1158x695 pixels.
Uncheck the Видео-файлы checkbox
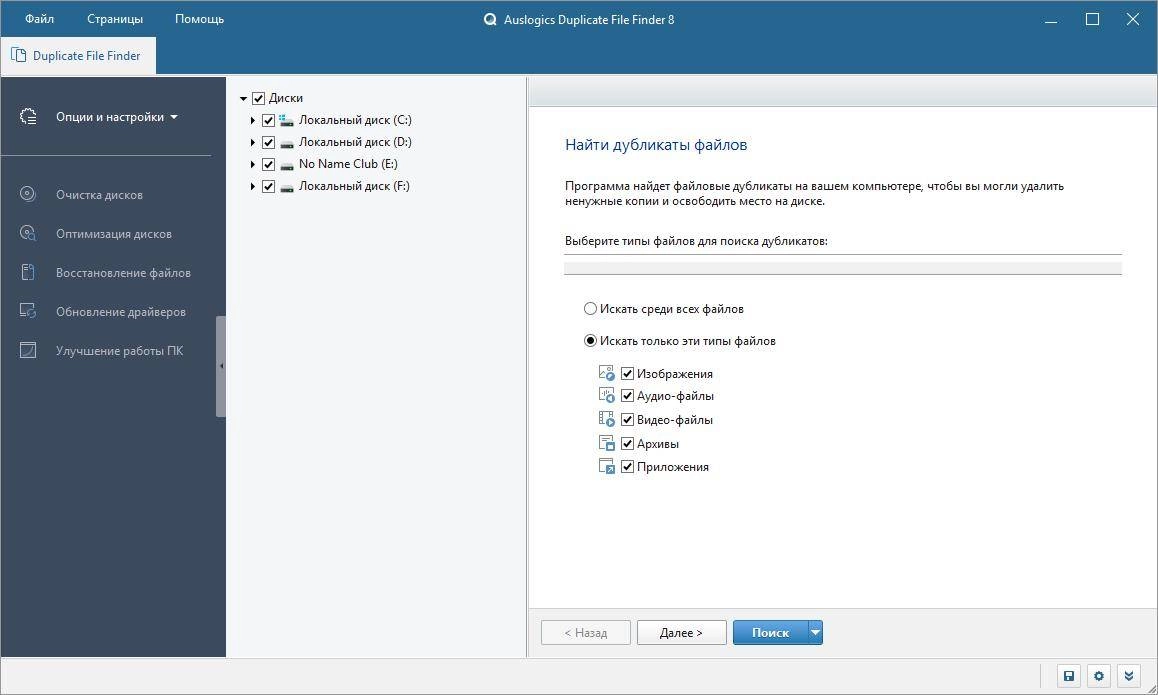(628, 420)
